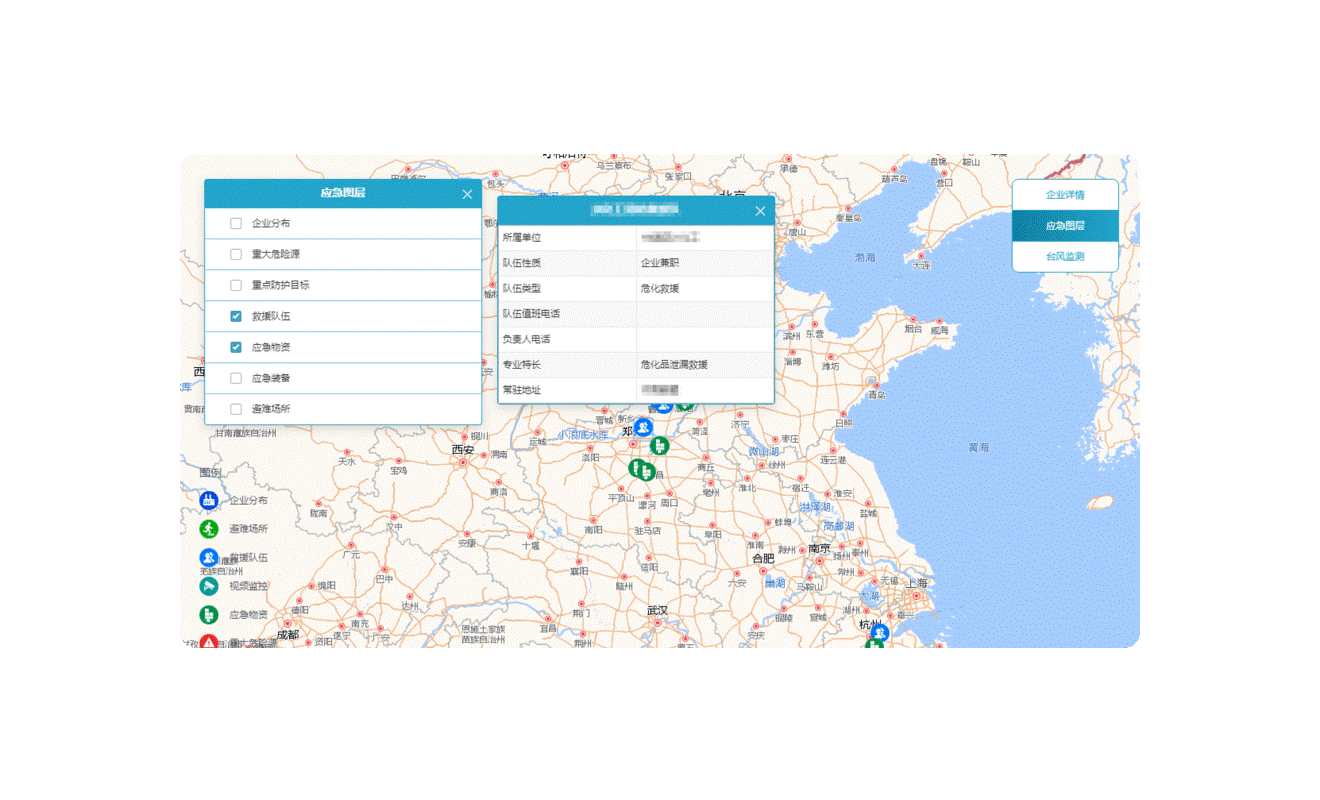Uncheck the 救援队伍 layer checkbox

pos(236,316)
